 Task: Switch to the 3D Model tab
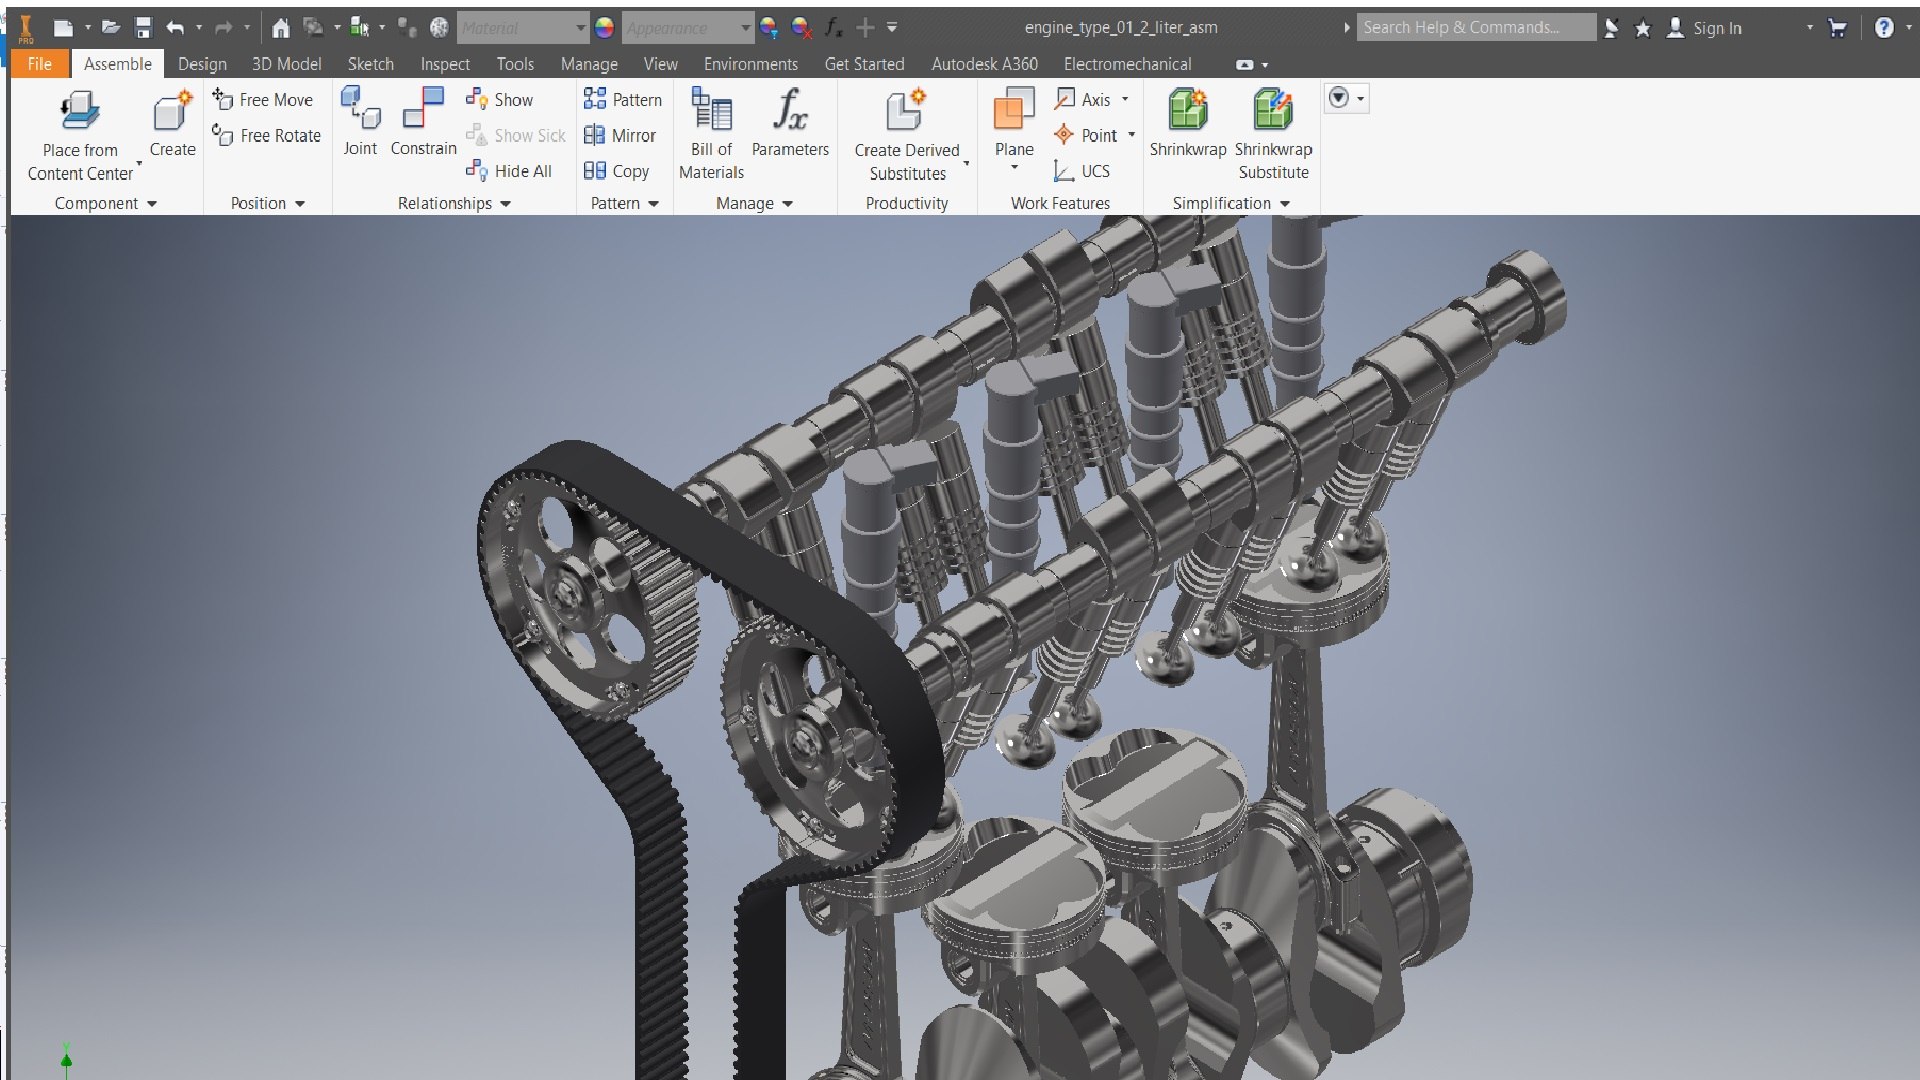tap(286, 64)
